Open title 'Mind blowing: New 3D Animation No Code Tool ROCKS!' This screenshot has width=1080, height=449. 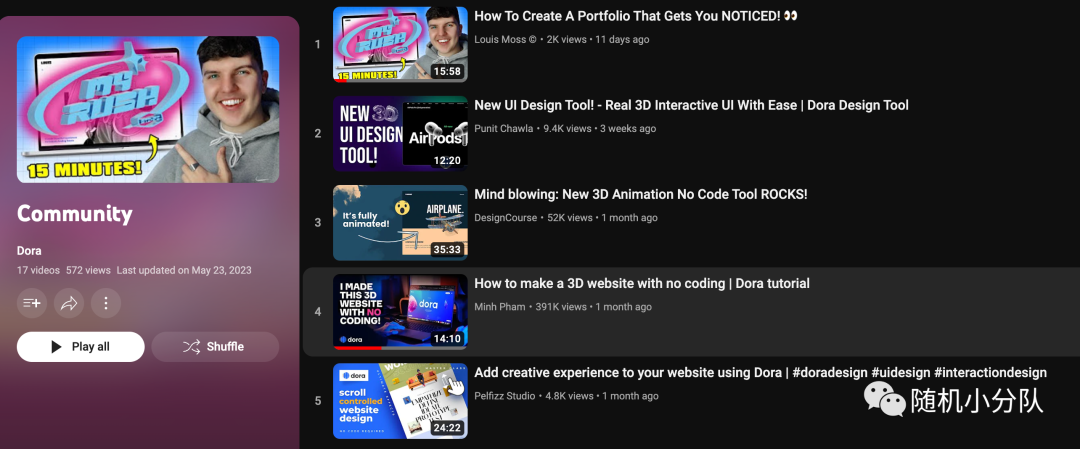(641, 194)
